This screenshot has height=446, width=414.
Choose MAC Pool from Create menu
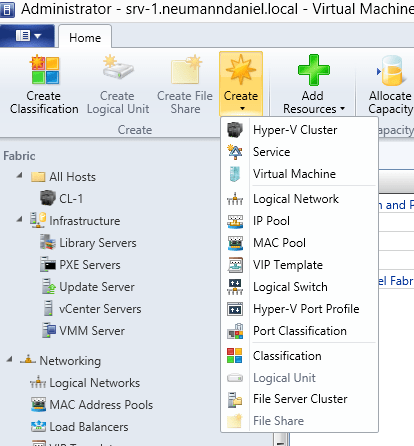(x=299, y=243)
